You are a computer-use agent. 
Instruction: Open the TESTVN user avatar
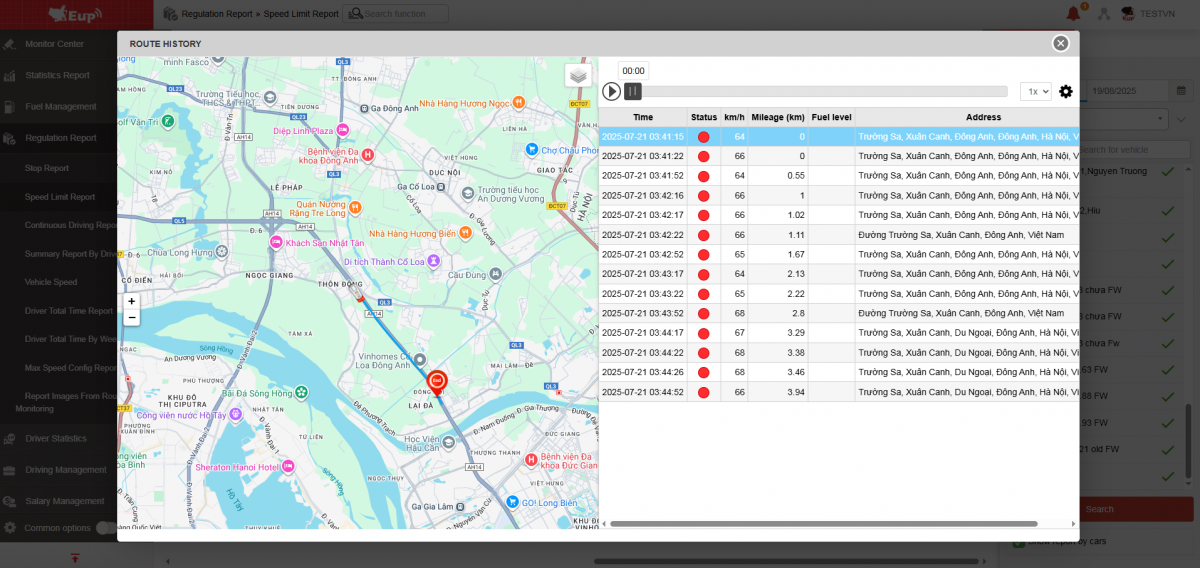1128,13
